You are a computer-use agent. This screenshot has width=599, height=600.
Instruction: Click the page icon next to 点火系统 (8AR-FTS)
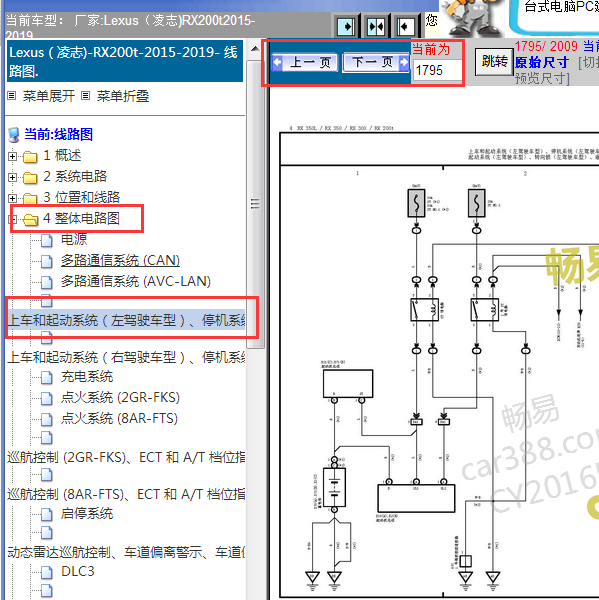coord(47,419)
